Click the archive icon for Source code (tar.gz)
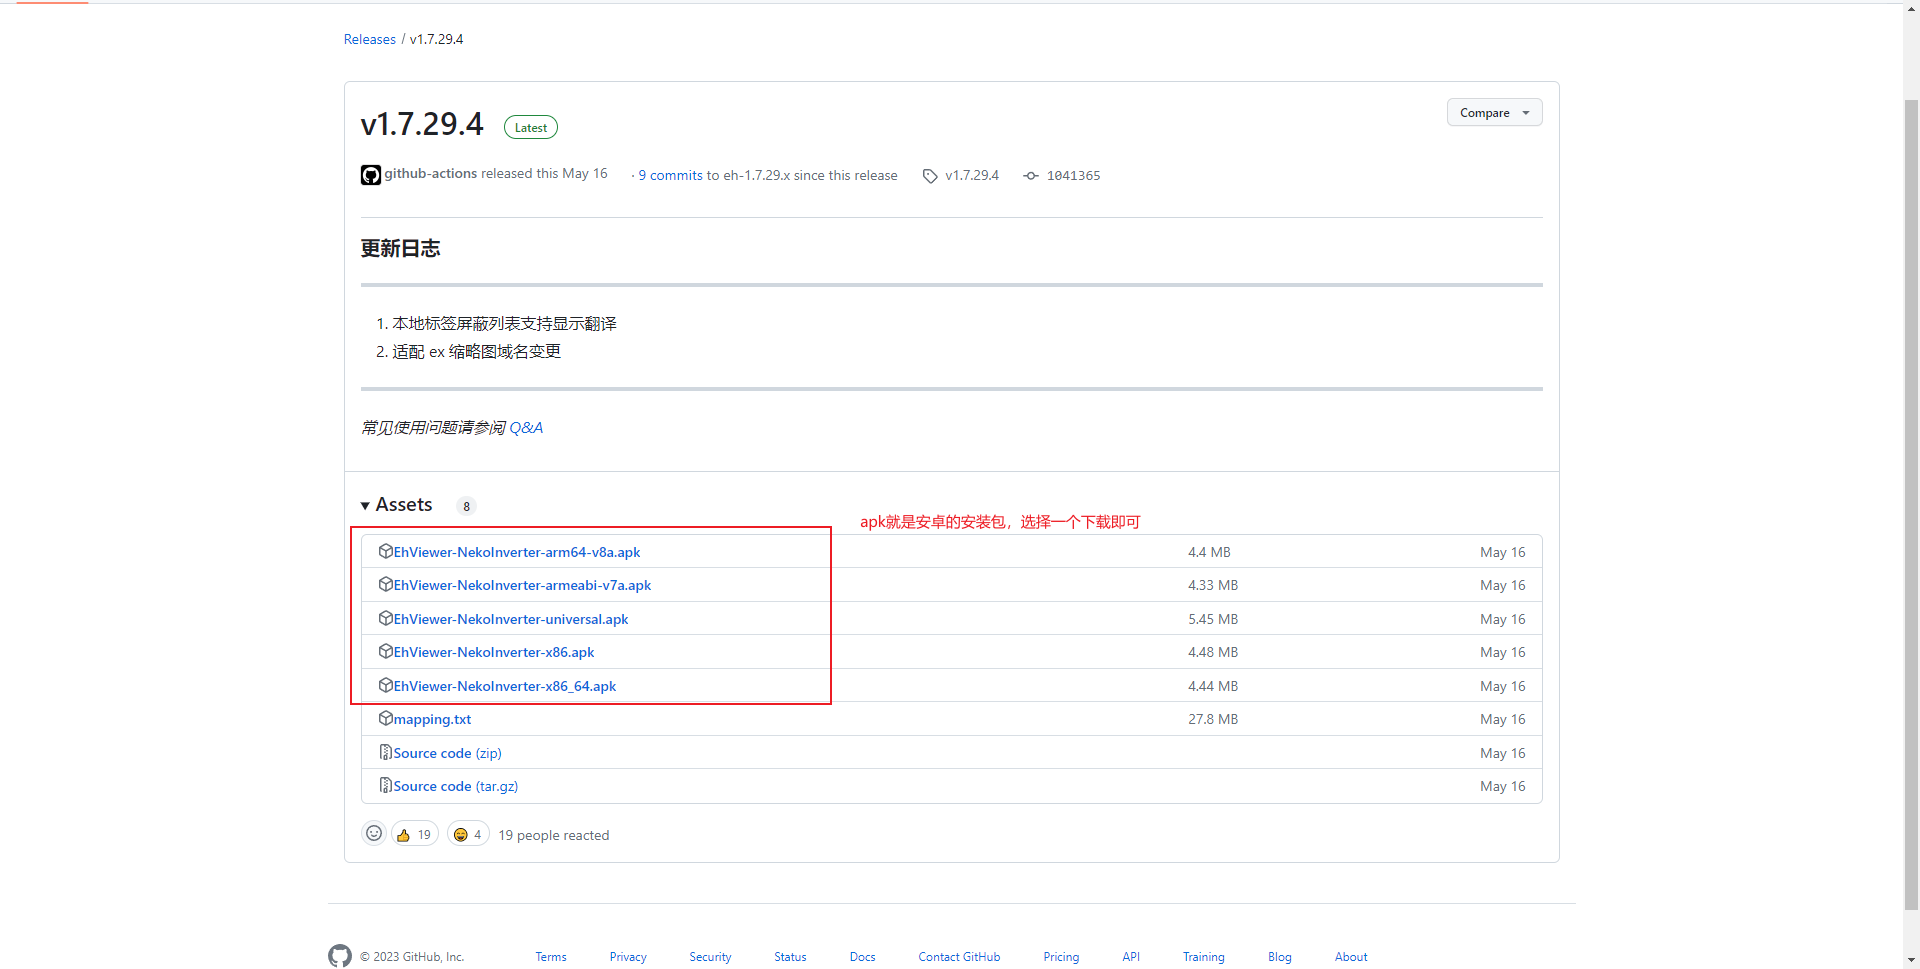This screenshot has width=1920, height=969. [385, 785]
